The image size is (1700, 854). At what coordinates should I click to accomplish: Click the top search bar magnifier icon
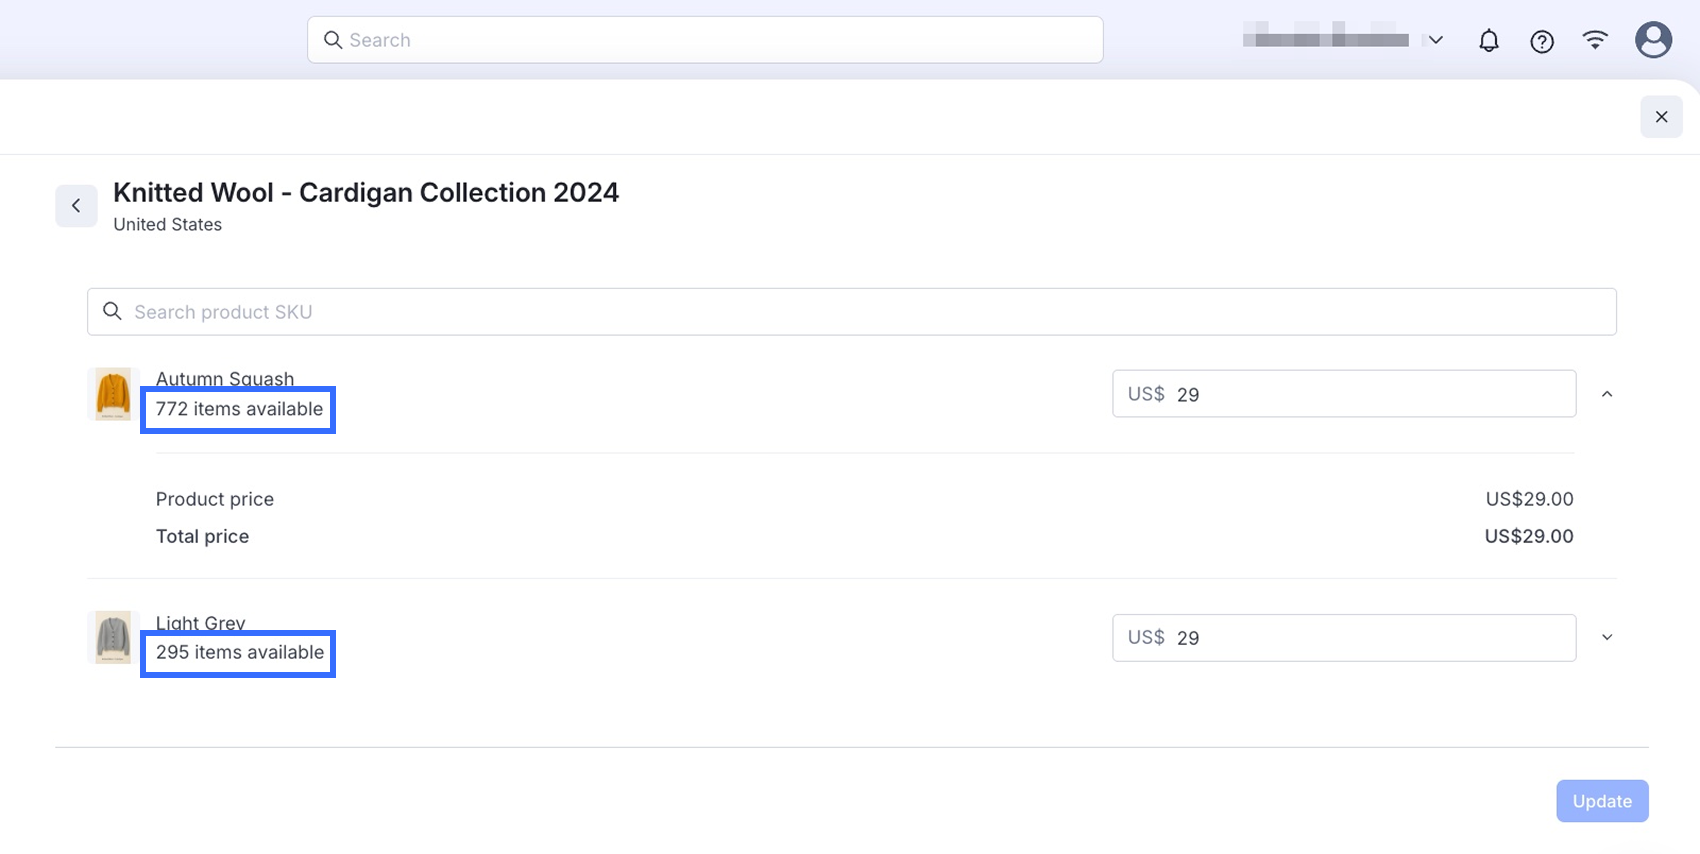tap(333, 40)
